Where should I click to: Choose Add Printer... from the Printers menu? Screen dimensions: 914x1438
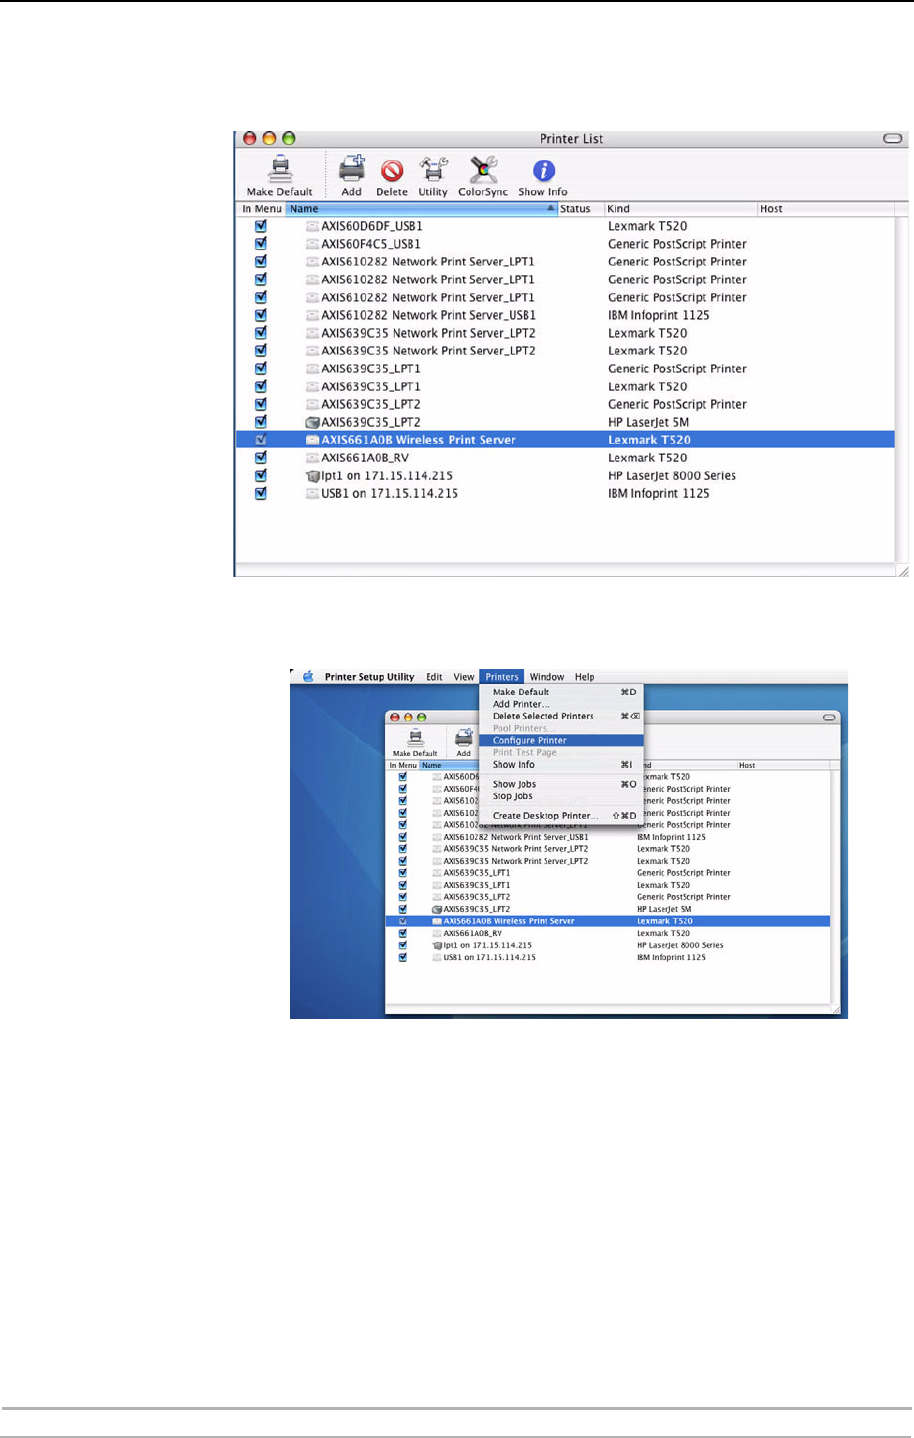pos(561,704)
